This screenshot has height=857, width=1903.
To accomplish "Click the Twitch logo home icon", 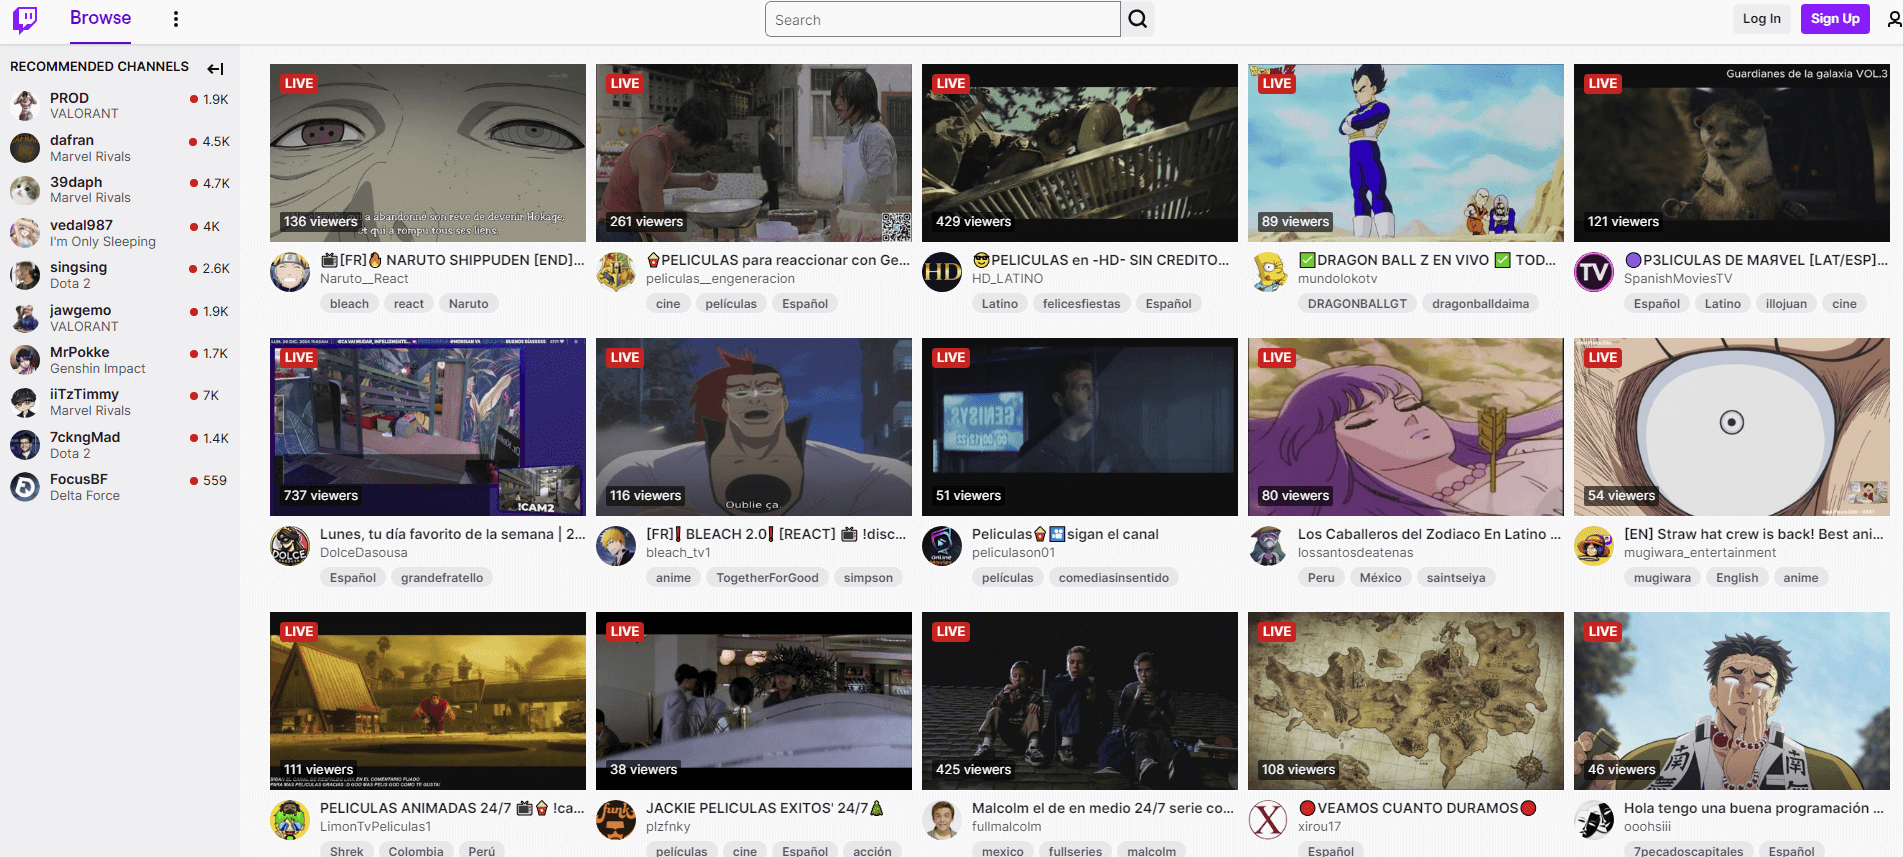I will click(x=25, y=19).
